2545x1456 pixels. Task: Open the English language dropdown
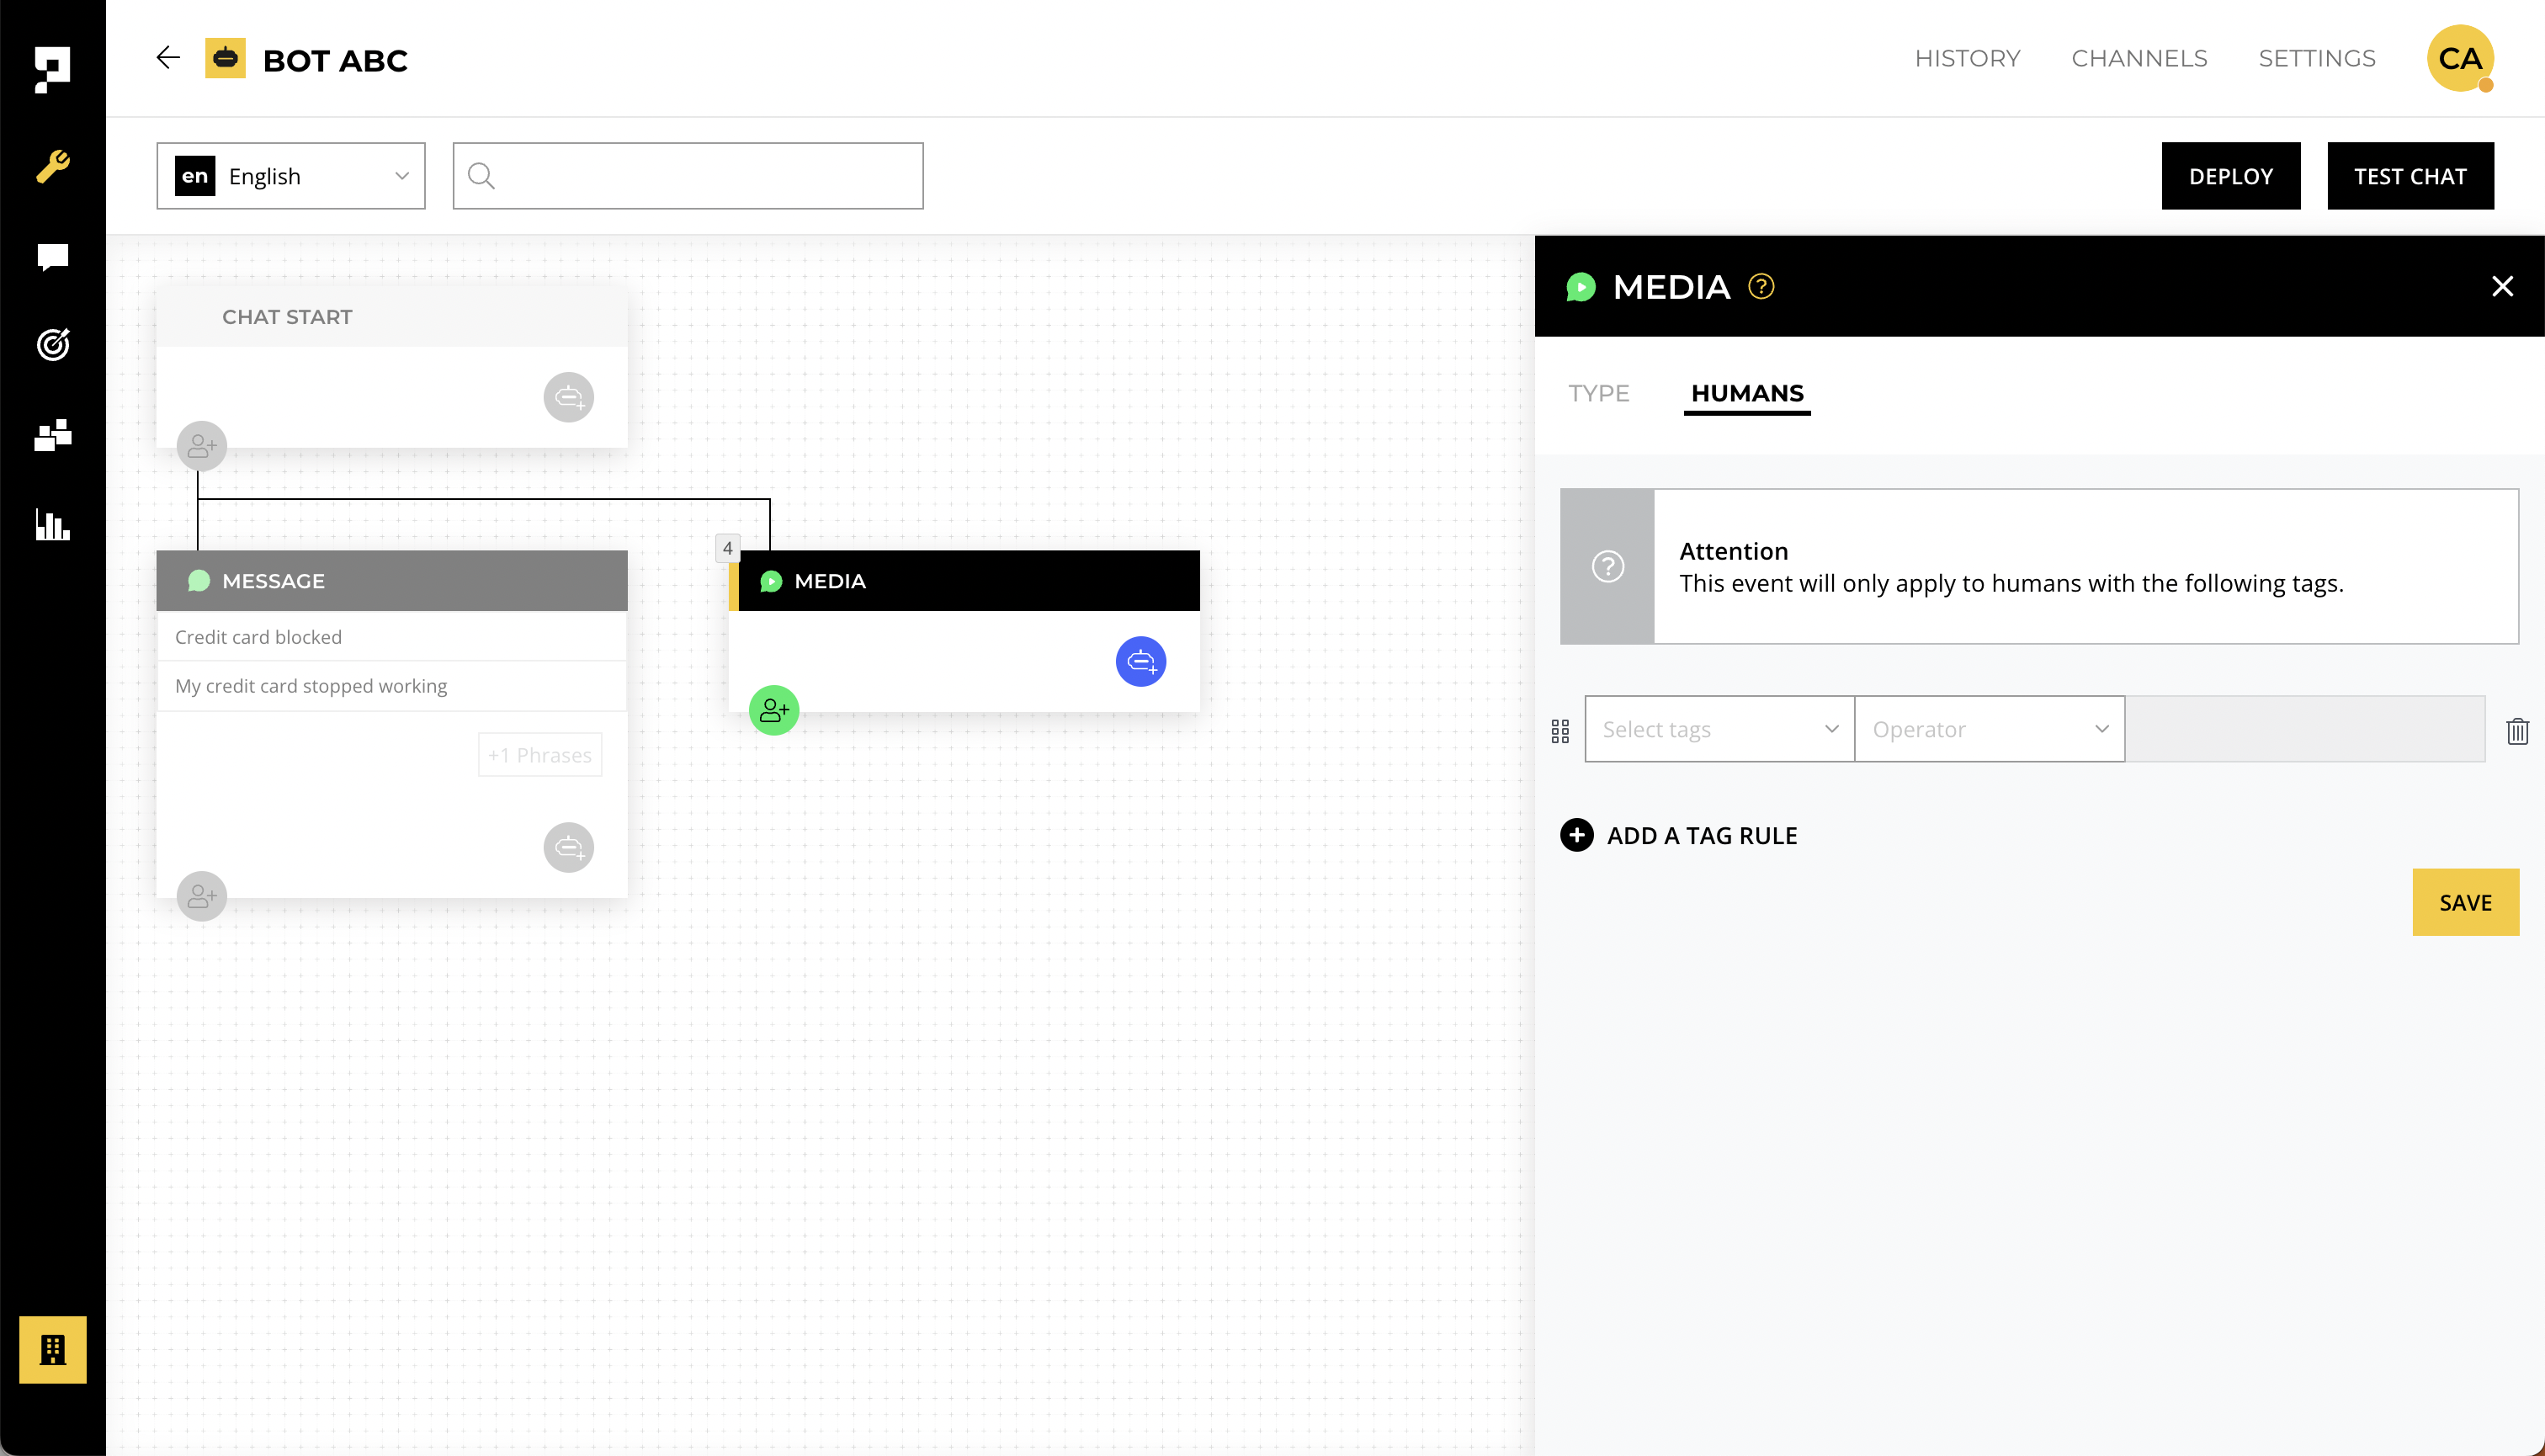291,176
